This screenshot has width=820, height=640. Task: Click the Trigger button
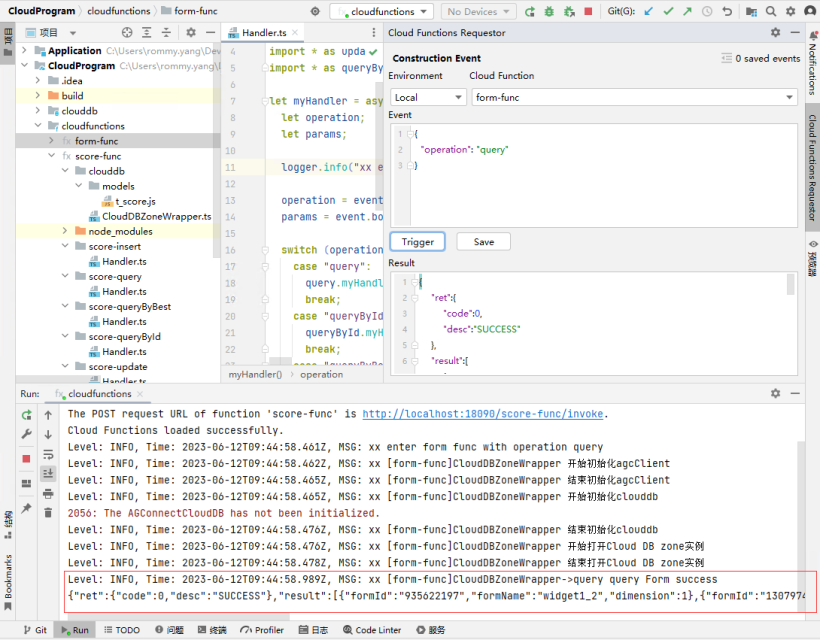(417, 242)
